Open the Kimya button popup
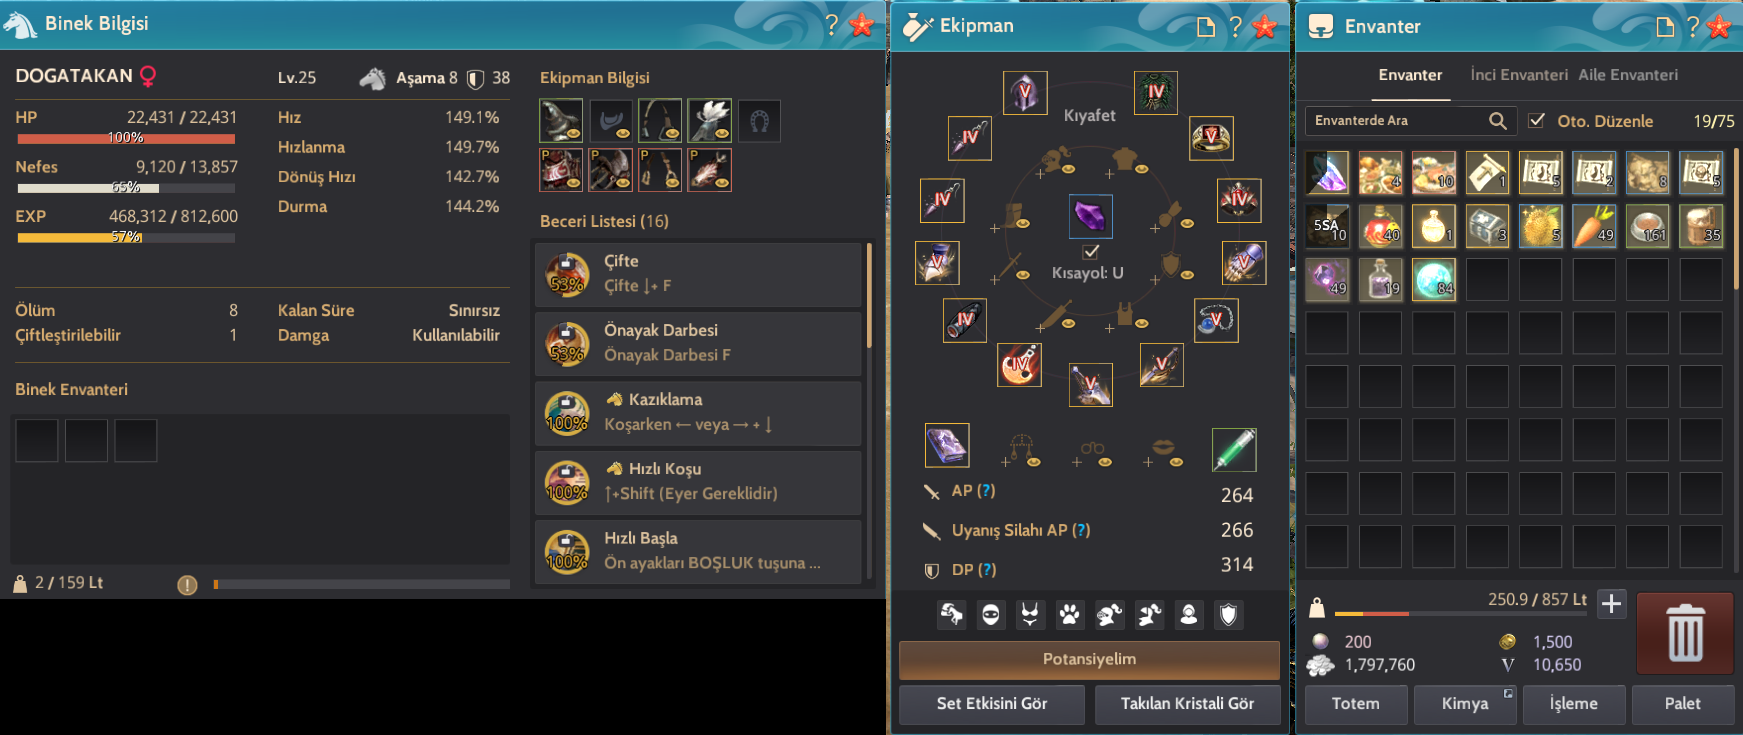The height and width of the screenshot is (735, 1743). click(1465, 704)
